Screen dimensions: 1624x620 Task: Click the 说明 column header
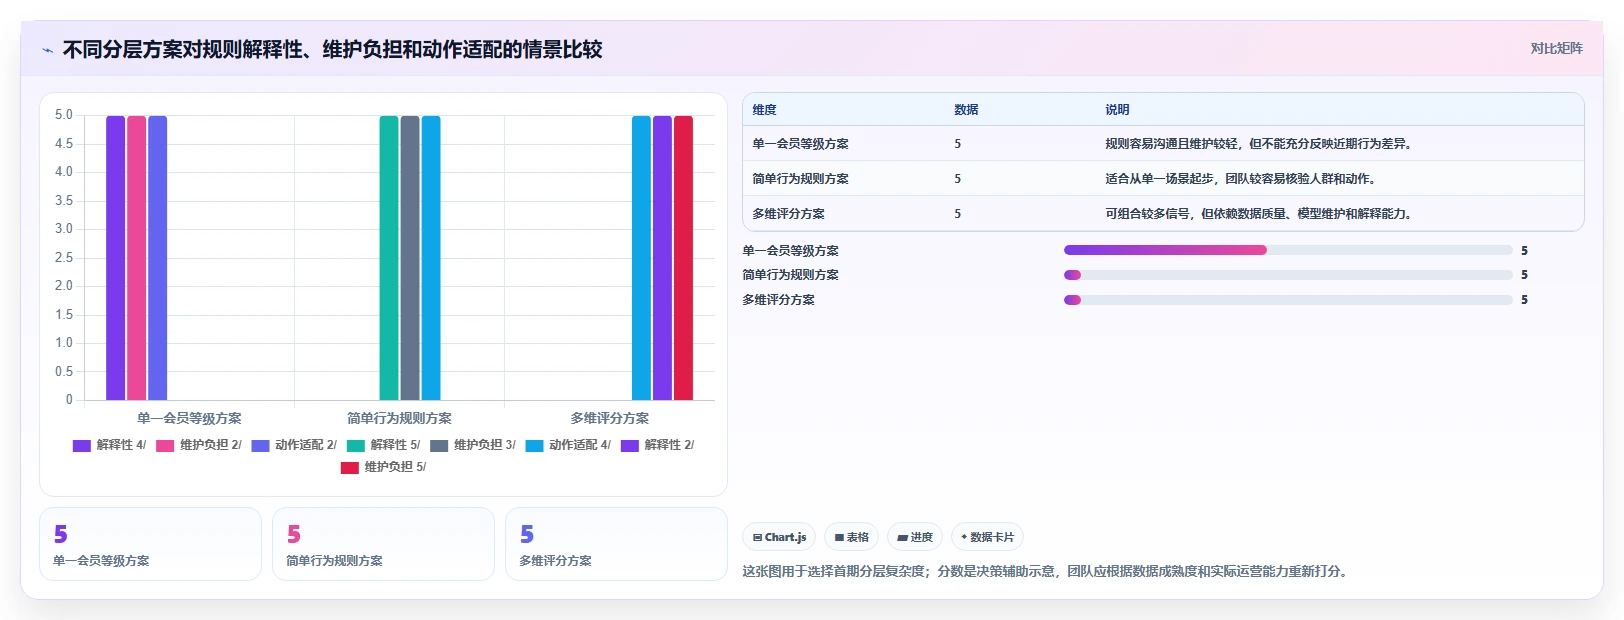[x=1117, y=110]
